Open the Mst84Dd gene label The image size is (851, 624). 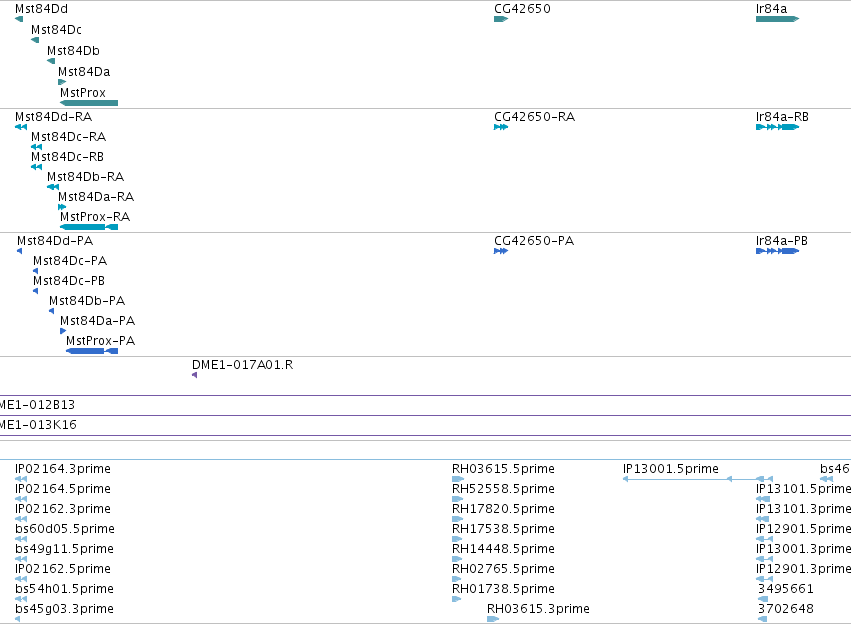point(41,9)
